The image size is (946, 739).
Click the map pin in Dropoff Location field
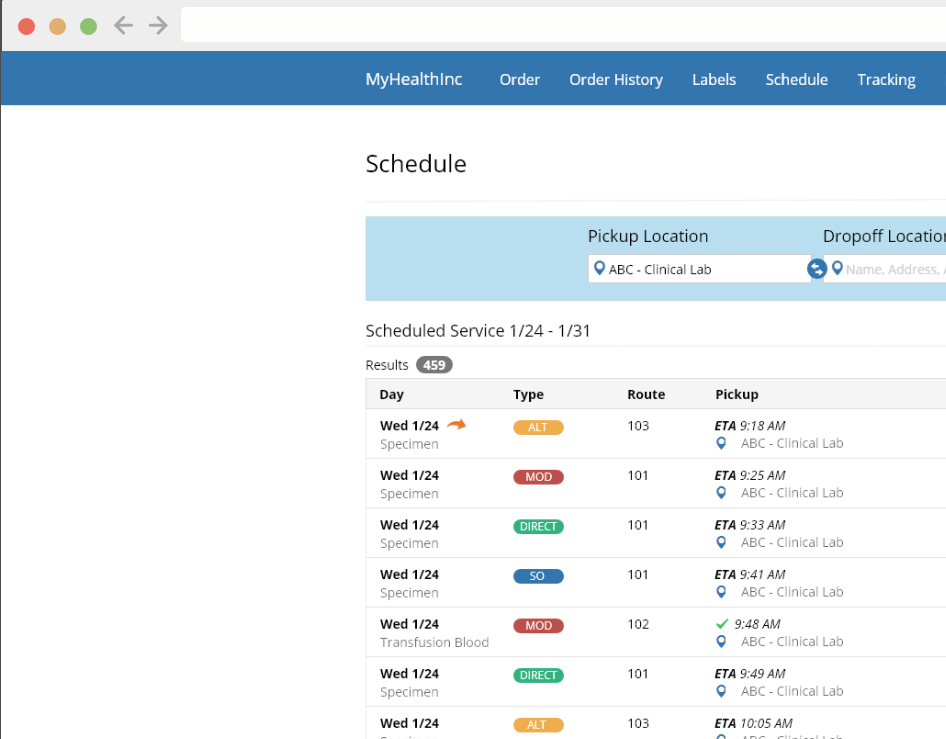tap(837, 269)
